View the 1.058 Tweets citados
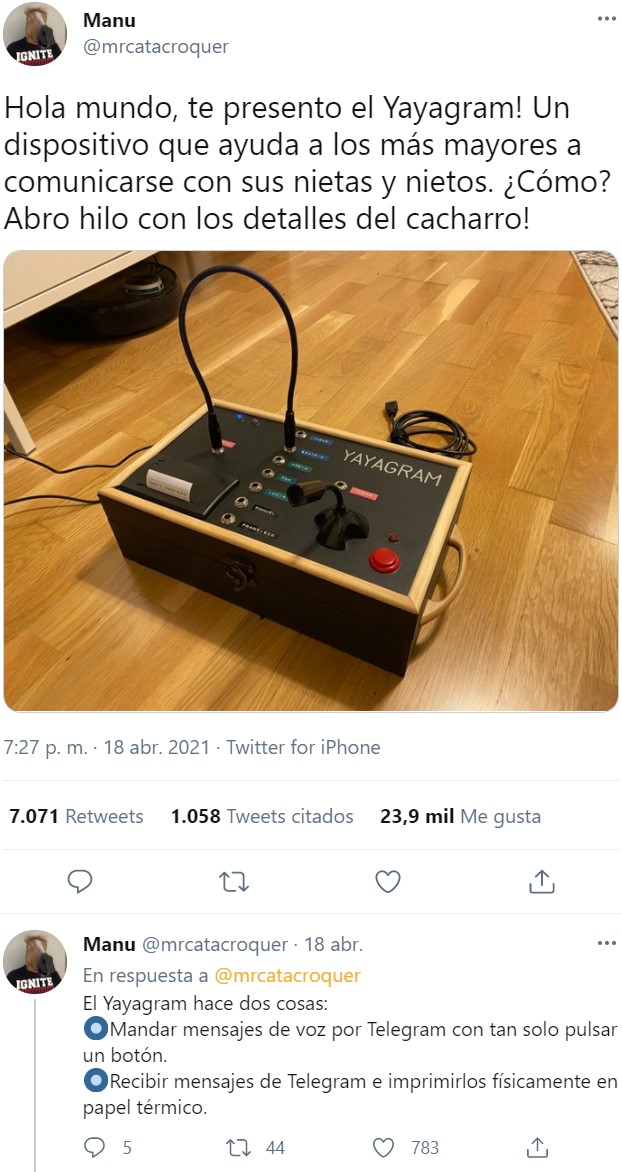This screenshot has height=1172, width=622. click(262, 816)
